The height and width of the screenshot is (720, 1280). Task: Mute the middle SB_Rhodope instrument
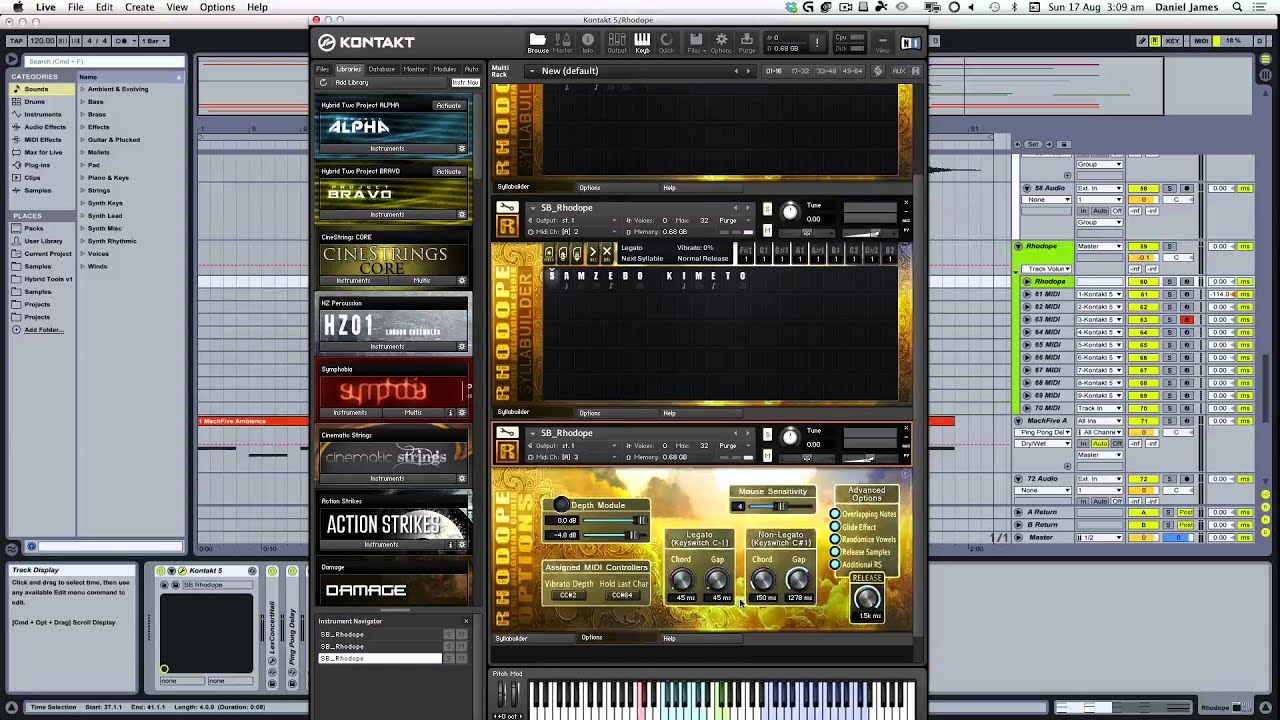(767, 231)
